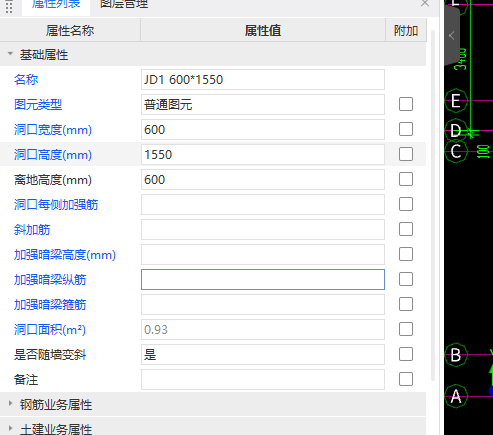This screenshot has height=435, width=493.
Task: Click the 名称 property label
Action: [x=26, y=80]
